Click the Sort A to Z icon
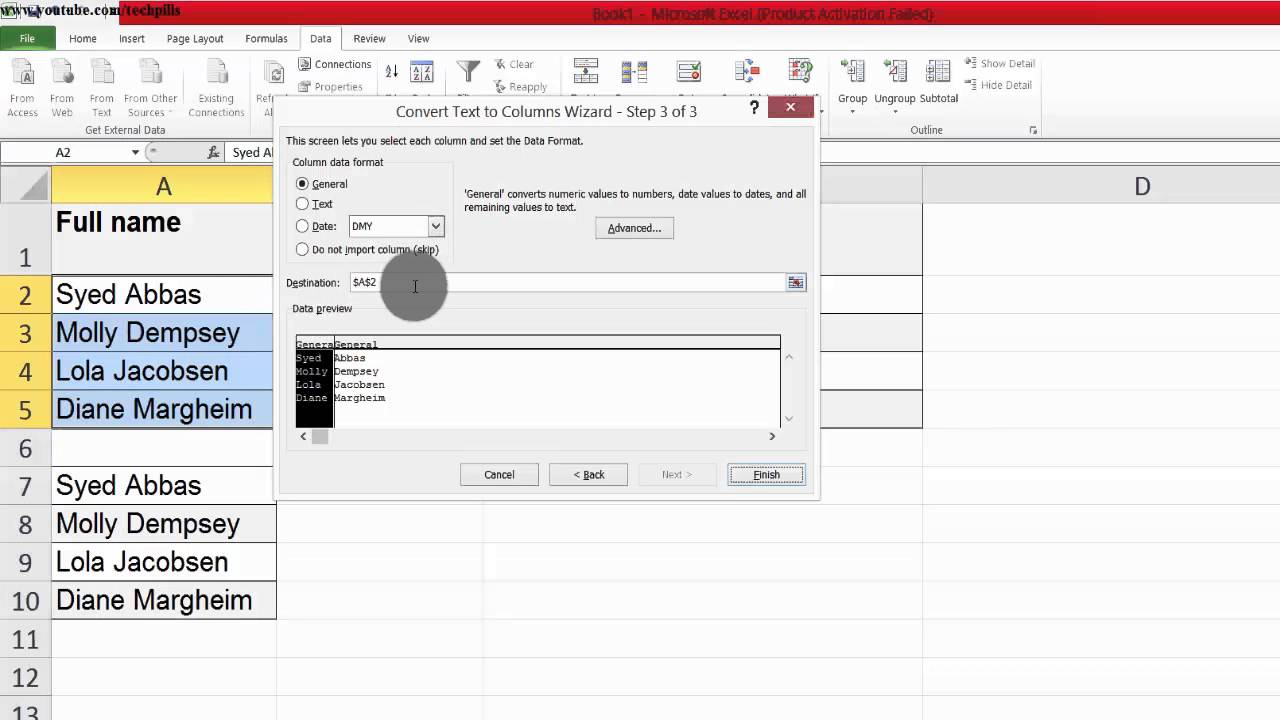 [x=391, y=71]
